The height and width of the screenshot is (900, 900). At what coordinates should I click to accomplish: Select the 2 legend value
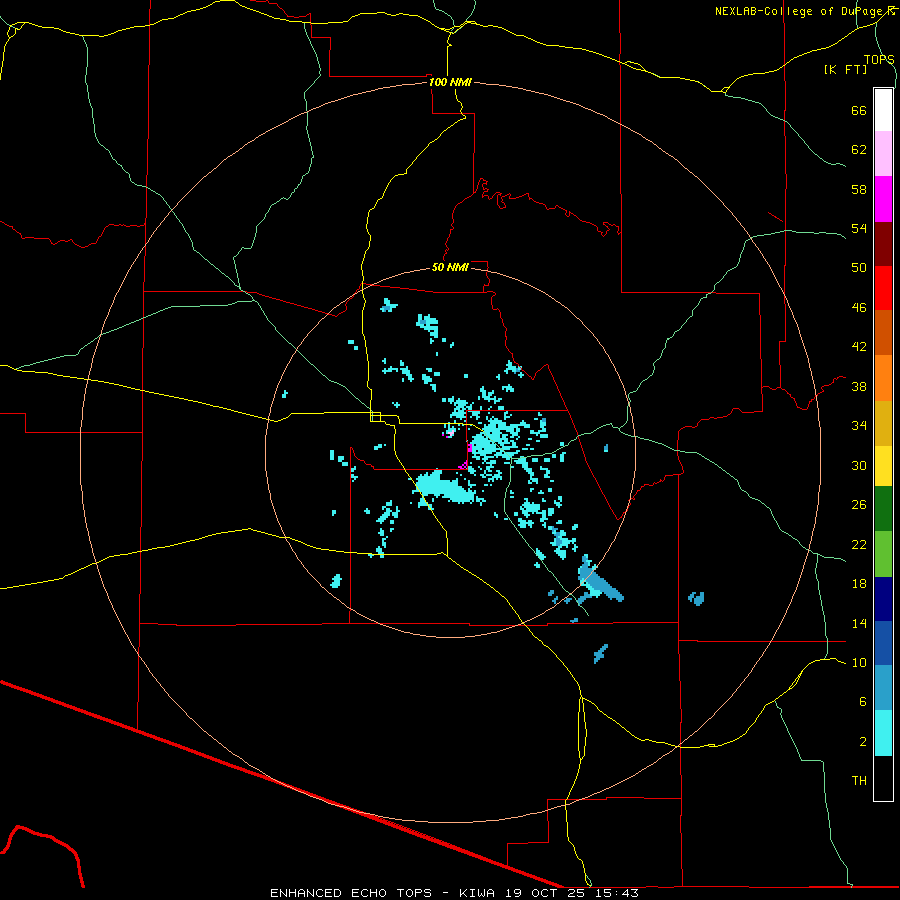click(863, 742)
